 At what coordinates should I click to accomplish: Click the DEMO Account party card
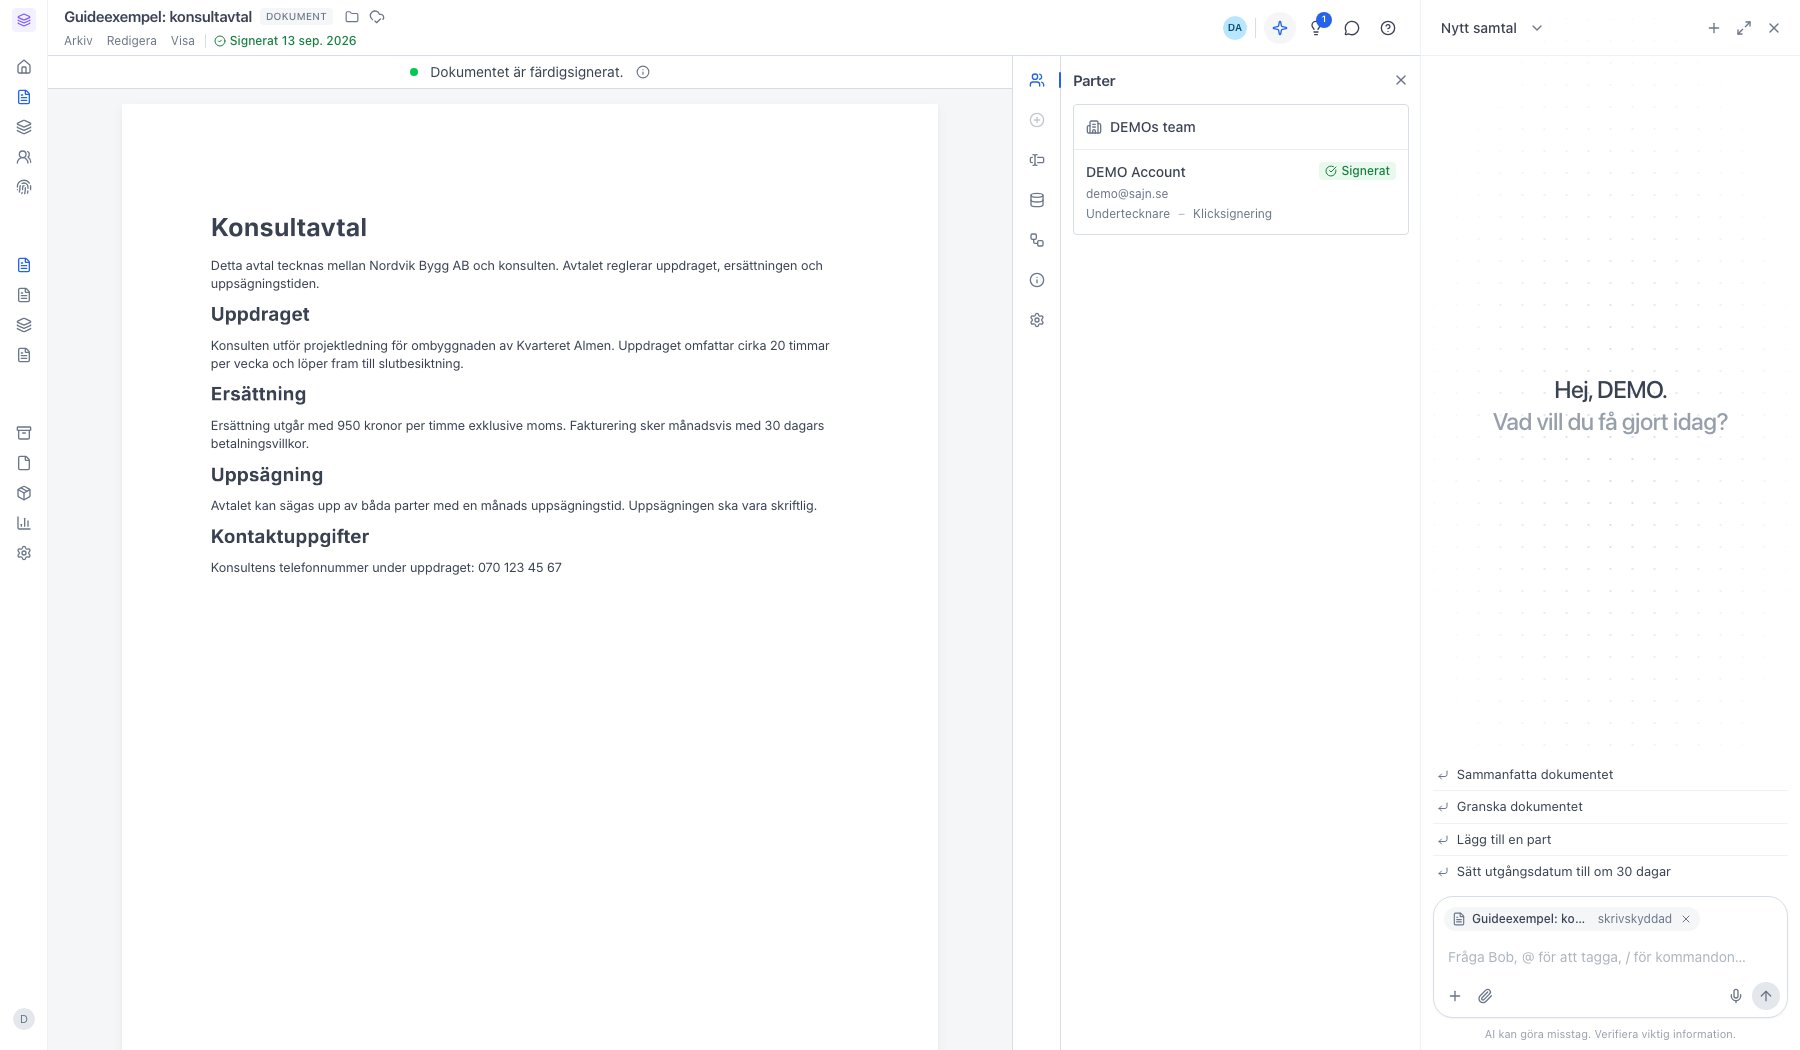click(x=1241, y=192)
